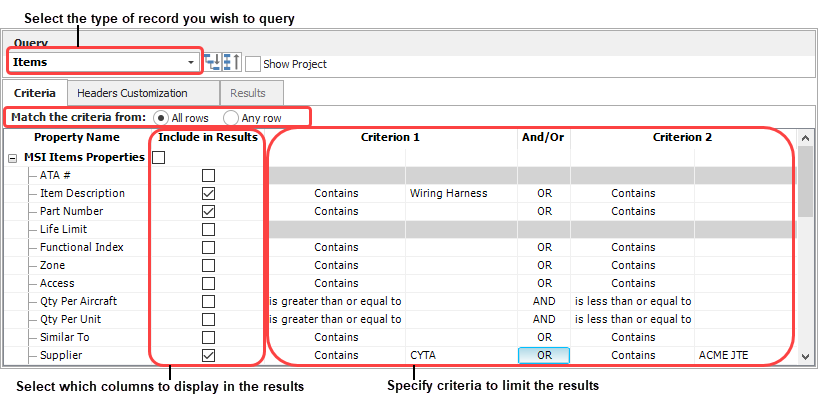Check Include in Results for Life Limit
This screenshot has width=818, height=394.
208,230
